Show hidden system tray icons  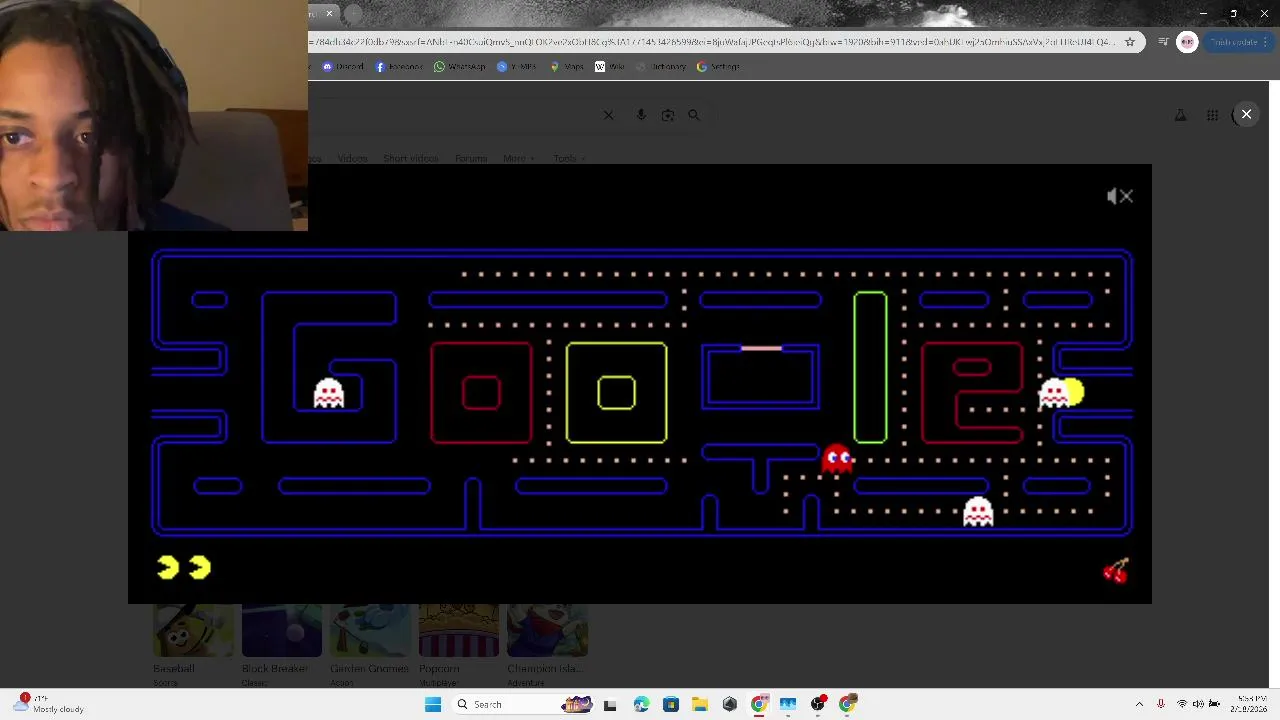1139,704
